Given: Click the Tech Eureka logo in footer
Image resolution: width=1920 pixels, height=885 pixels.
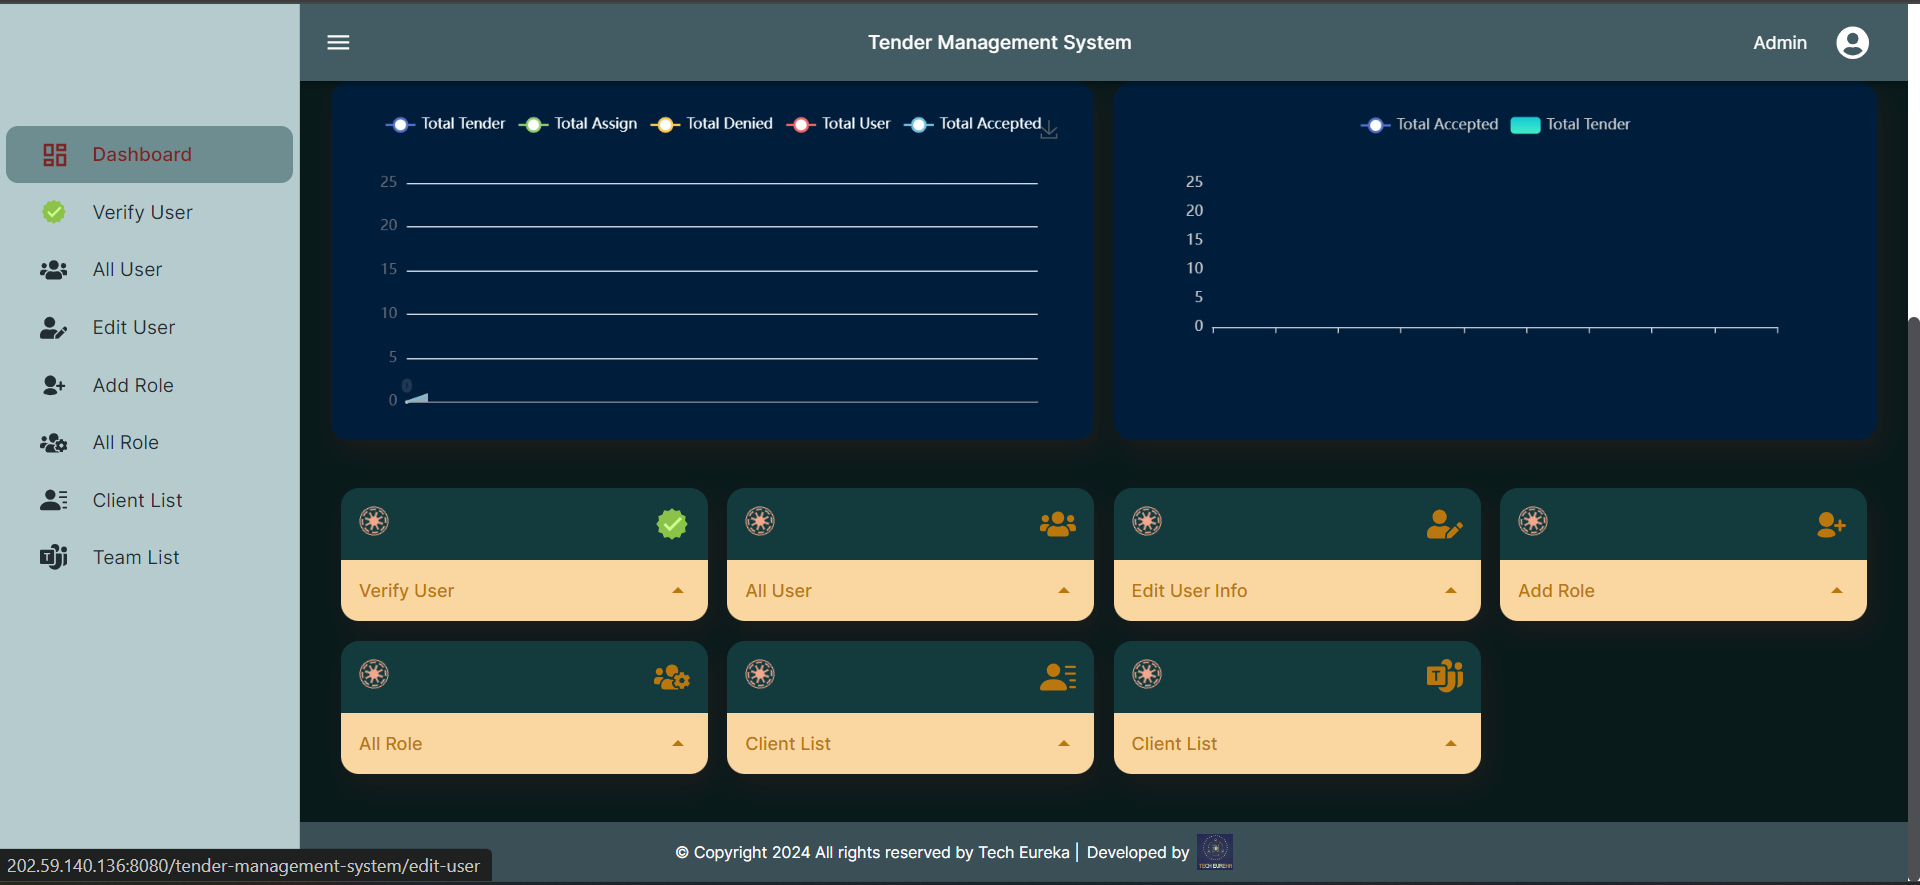Looking at the screenshot, I should pos(1215,852).
